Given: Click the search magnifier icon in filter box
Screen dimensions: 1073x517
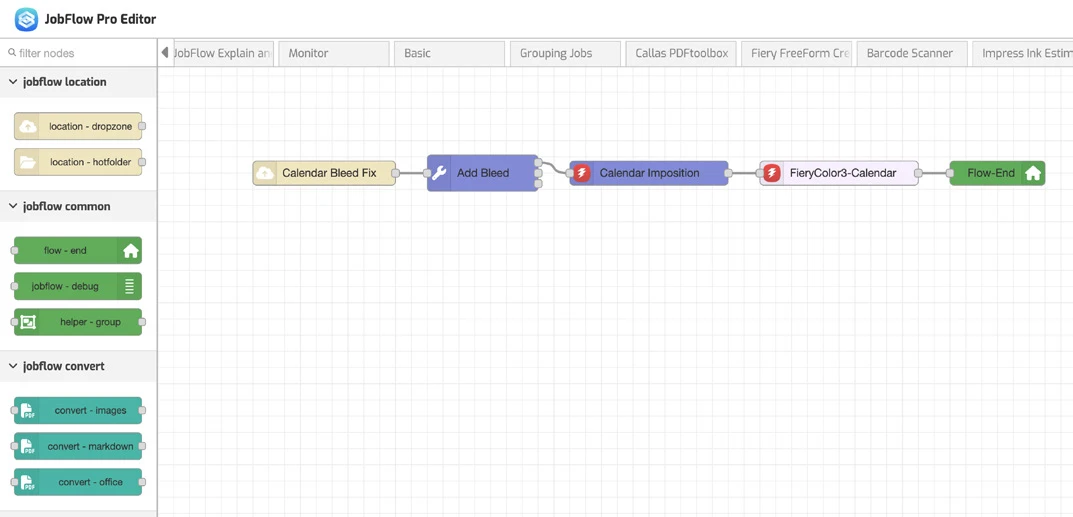Looking at the screenshot, I should pyautogui.click(x=12, y=53).
